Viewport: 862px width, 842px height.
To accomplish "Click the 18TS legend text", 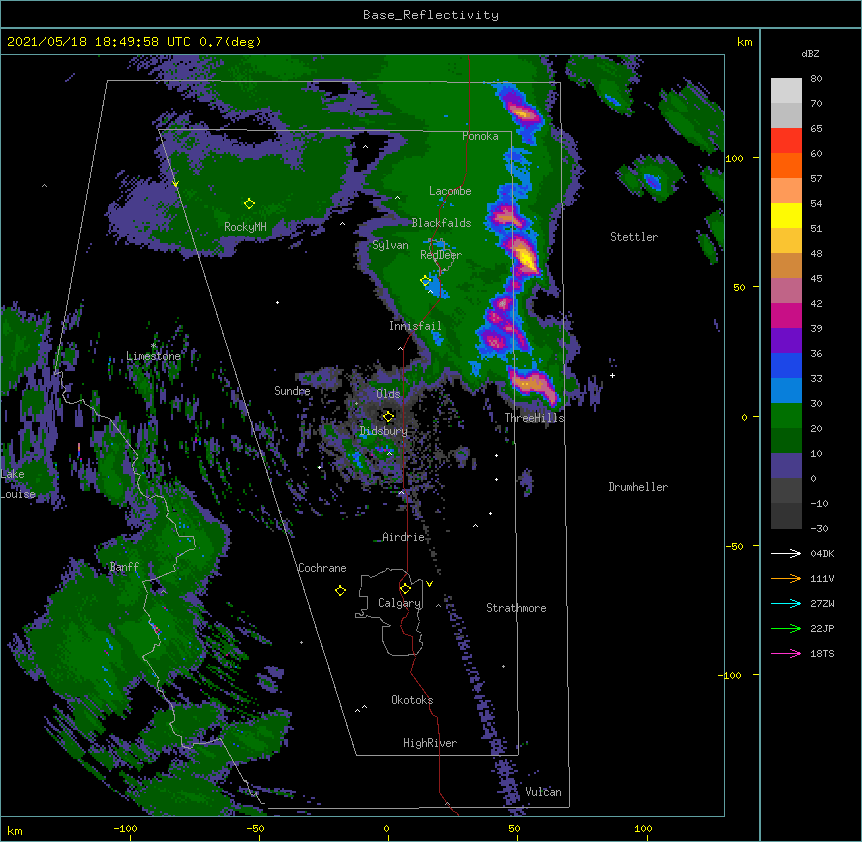I will pyautogui.click(x=822, y=653).
